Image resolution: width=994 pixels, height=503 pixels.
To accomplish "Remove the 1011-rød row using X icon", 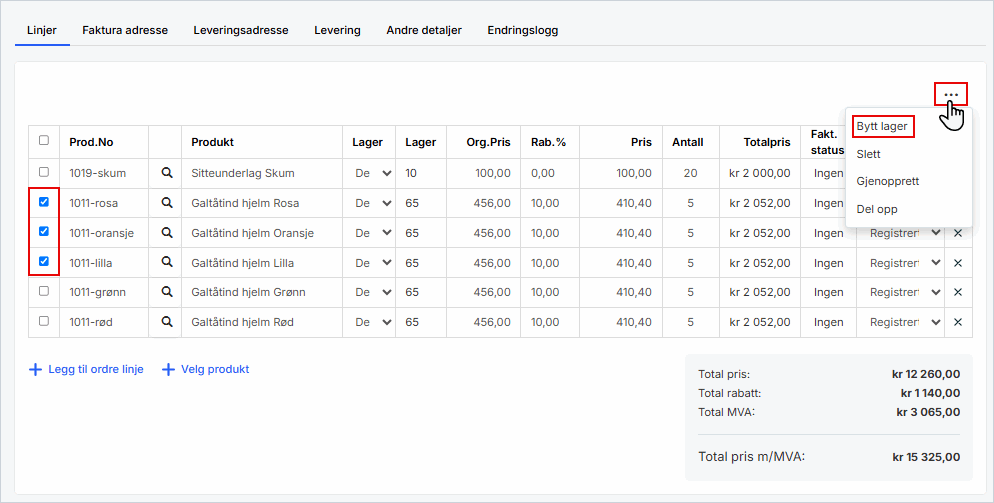I will 957,322.
